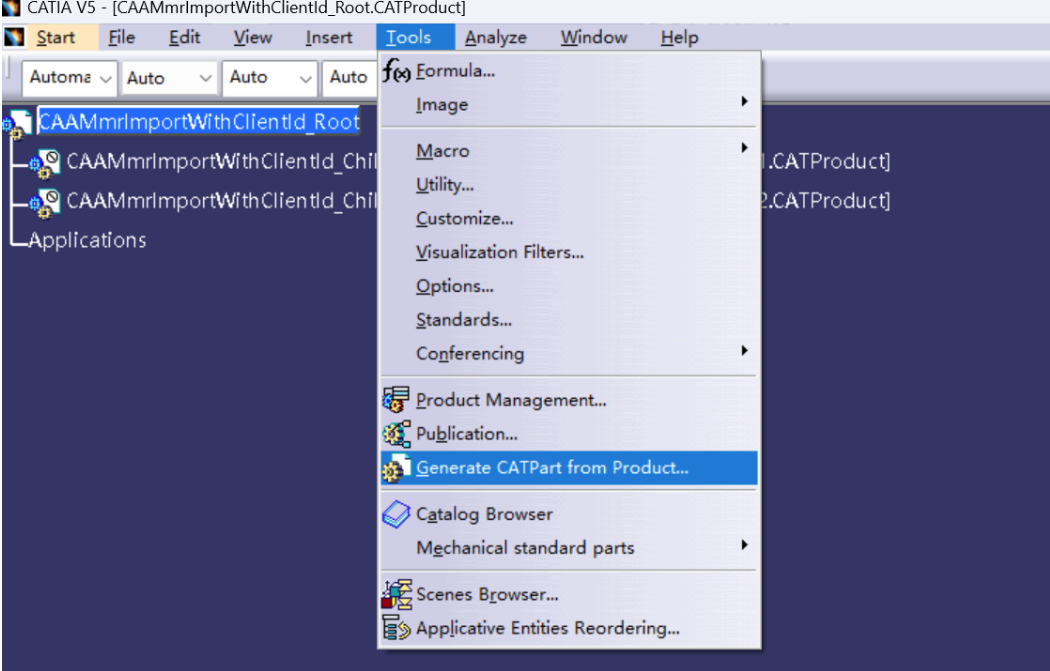
Task: Expand the Macro submenu
Action: tap(569, 151)
